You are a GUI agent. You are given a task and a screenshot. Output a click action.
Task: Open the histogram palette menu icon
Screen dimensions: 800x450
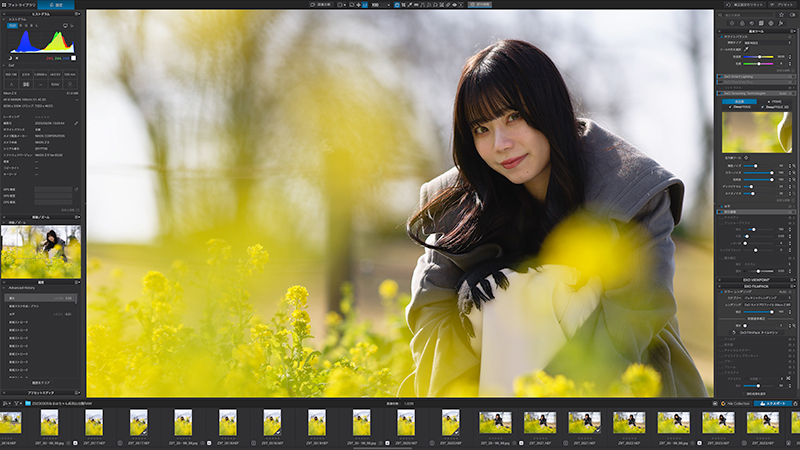pos(77,14)
